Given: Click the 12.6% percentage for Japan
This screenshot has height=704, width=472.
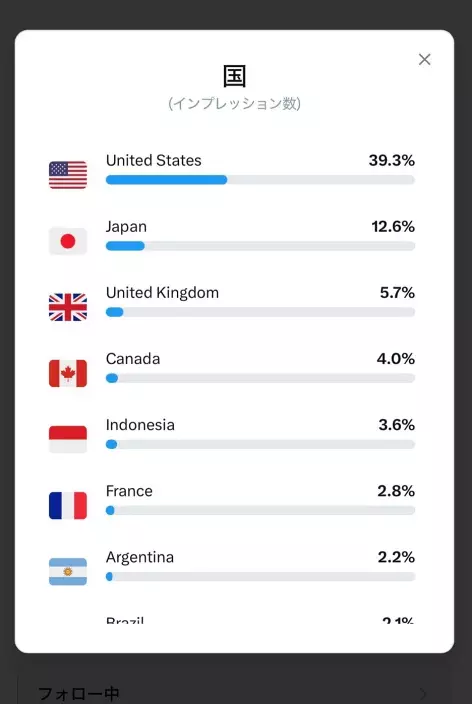Looking at the screenshot, I should (393, 227).
